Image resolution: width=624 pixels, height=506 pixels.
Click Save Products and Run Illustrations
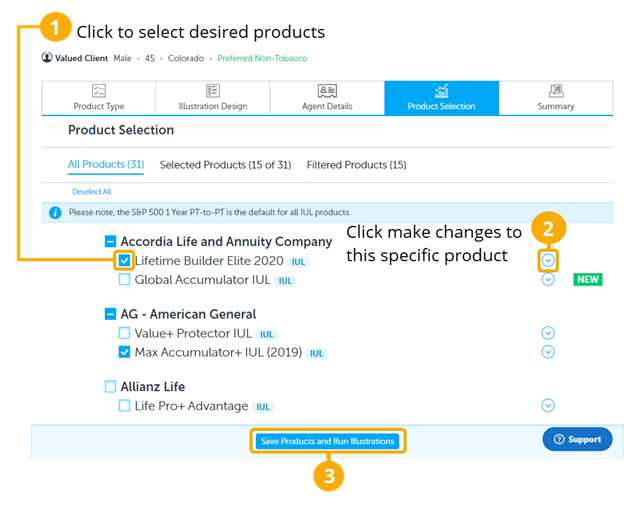(328, 441)
